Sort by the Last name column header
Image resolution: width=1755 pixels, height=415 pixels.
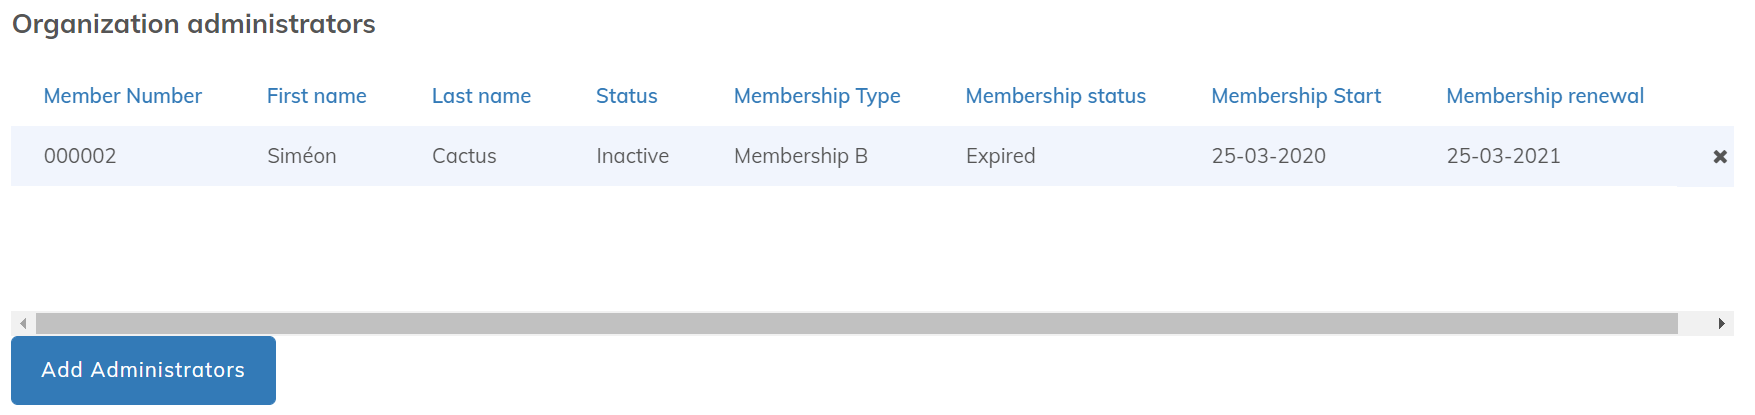[481, 96]
